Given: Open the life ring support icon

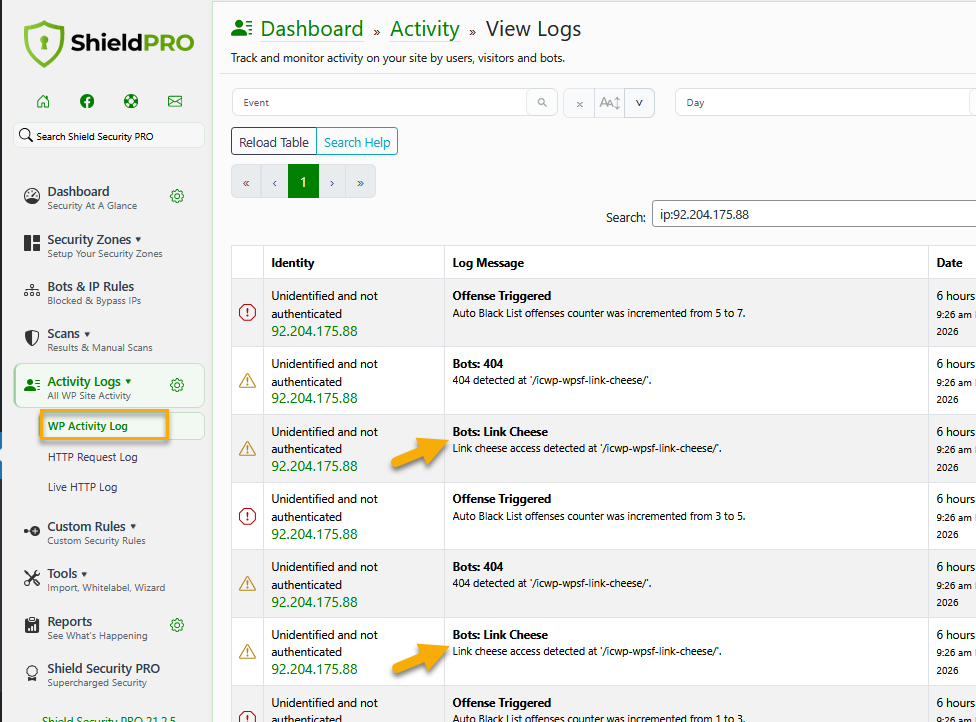Looking at the screenshot, I should tap(131, 101).
